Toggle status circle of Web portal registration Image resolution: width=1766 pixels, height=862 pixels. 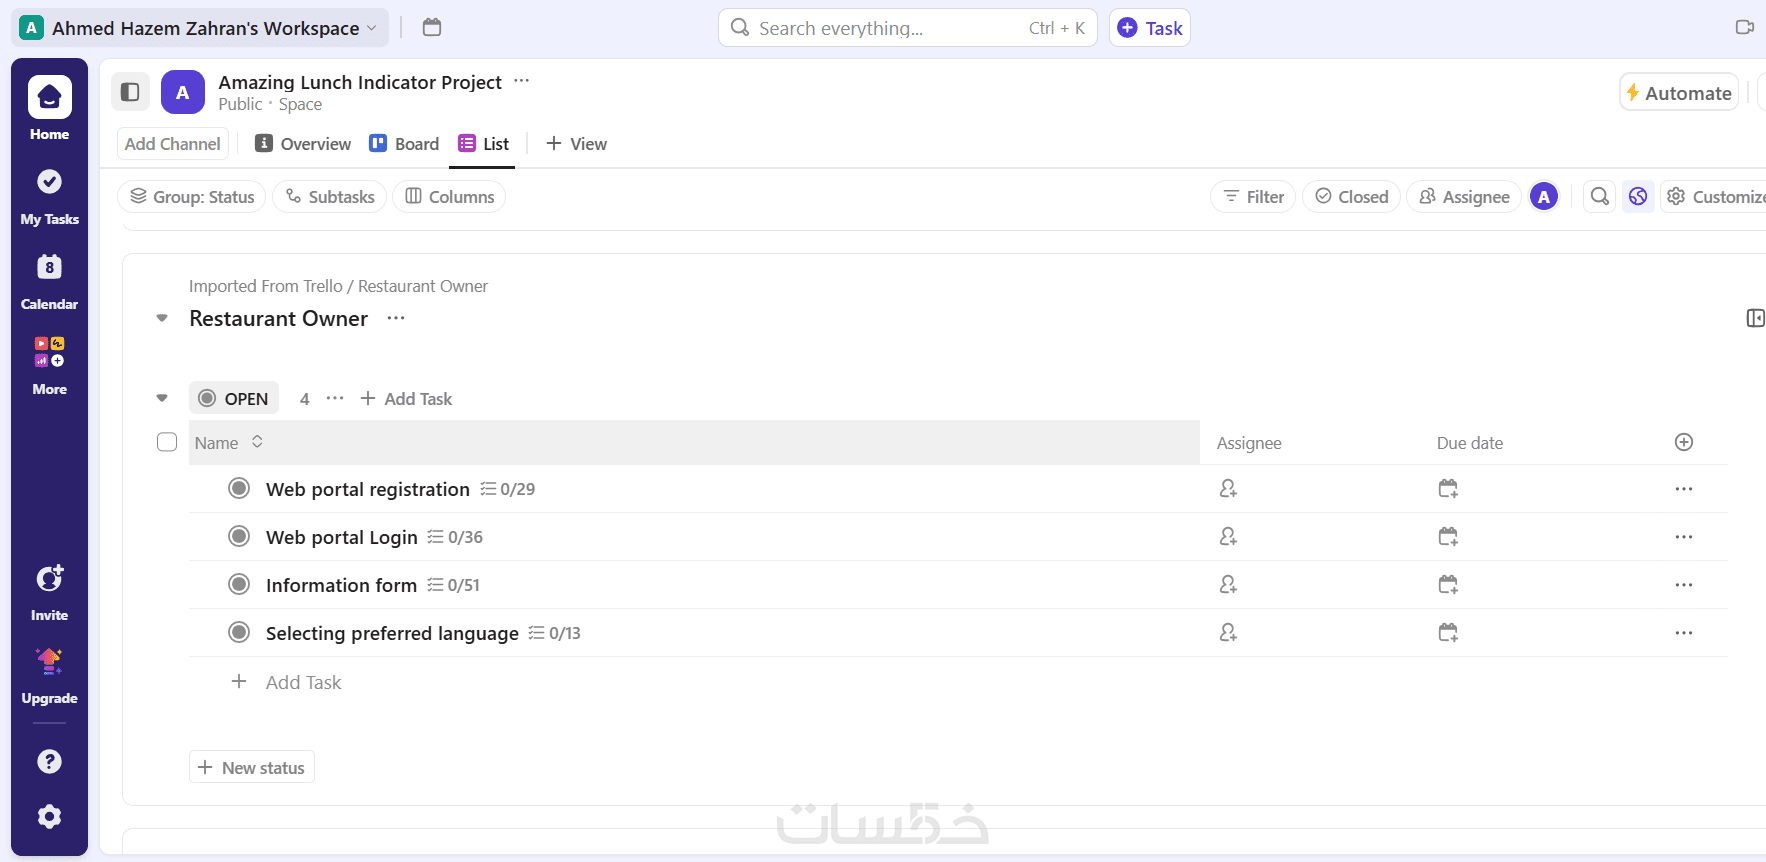(239, 489)
